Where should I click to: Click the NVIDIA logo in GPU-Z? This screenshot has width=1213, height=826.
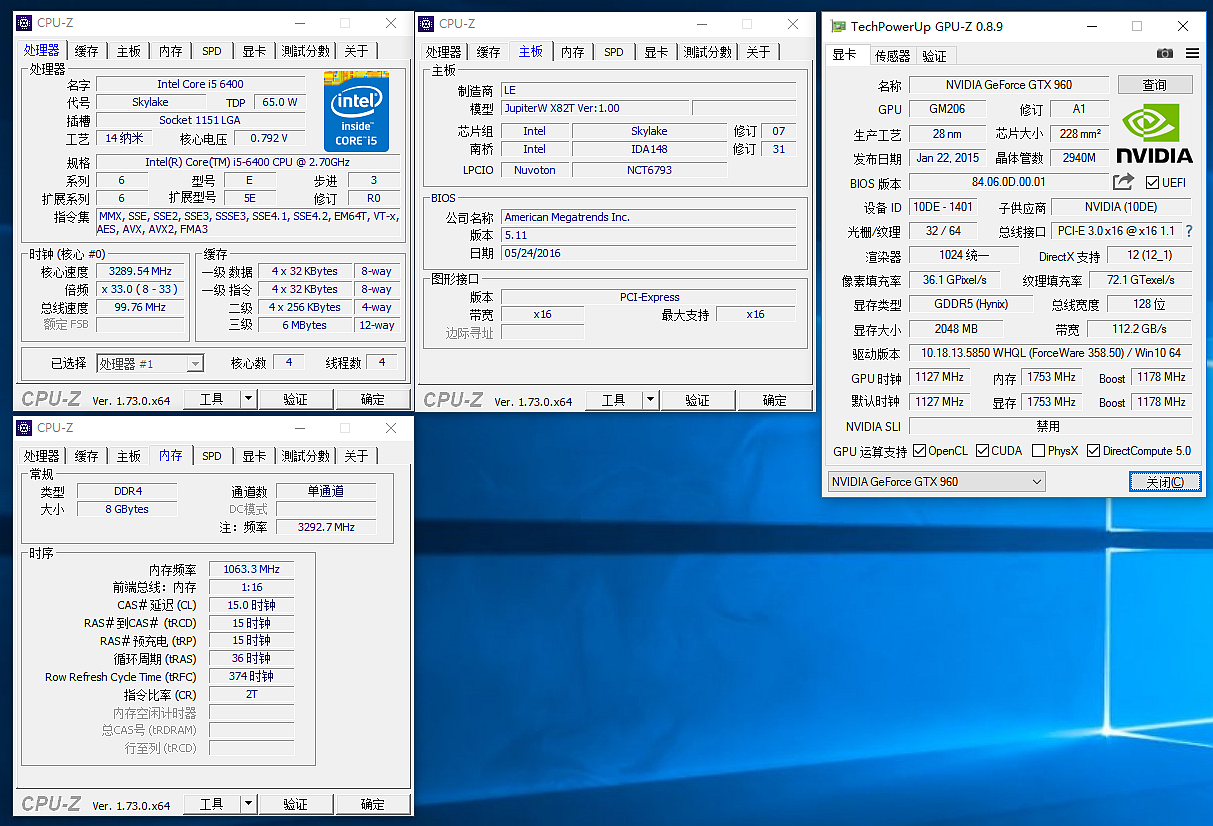tap(1155, 132)
